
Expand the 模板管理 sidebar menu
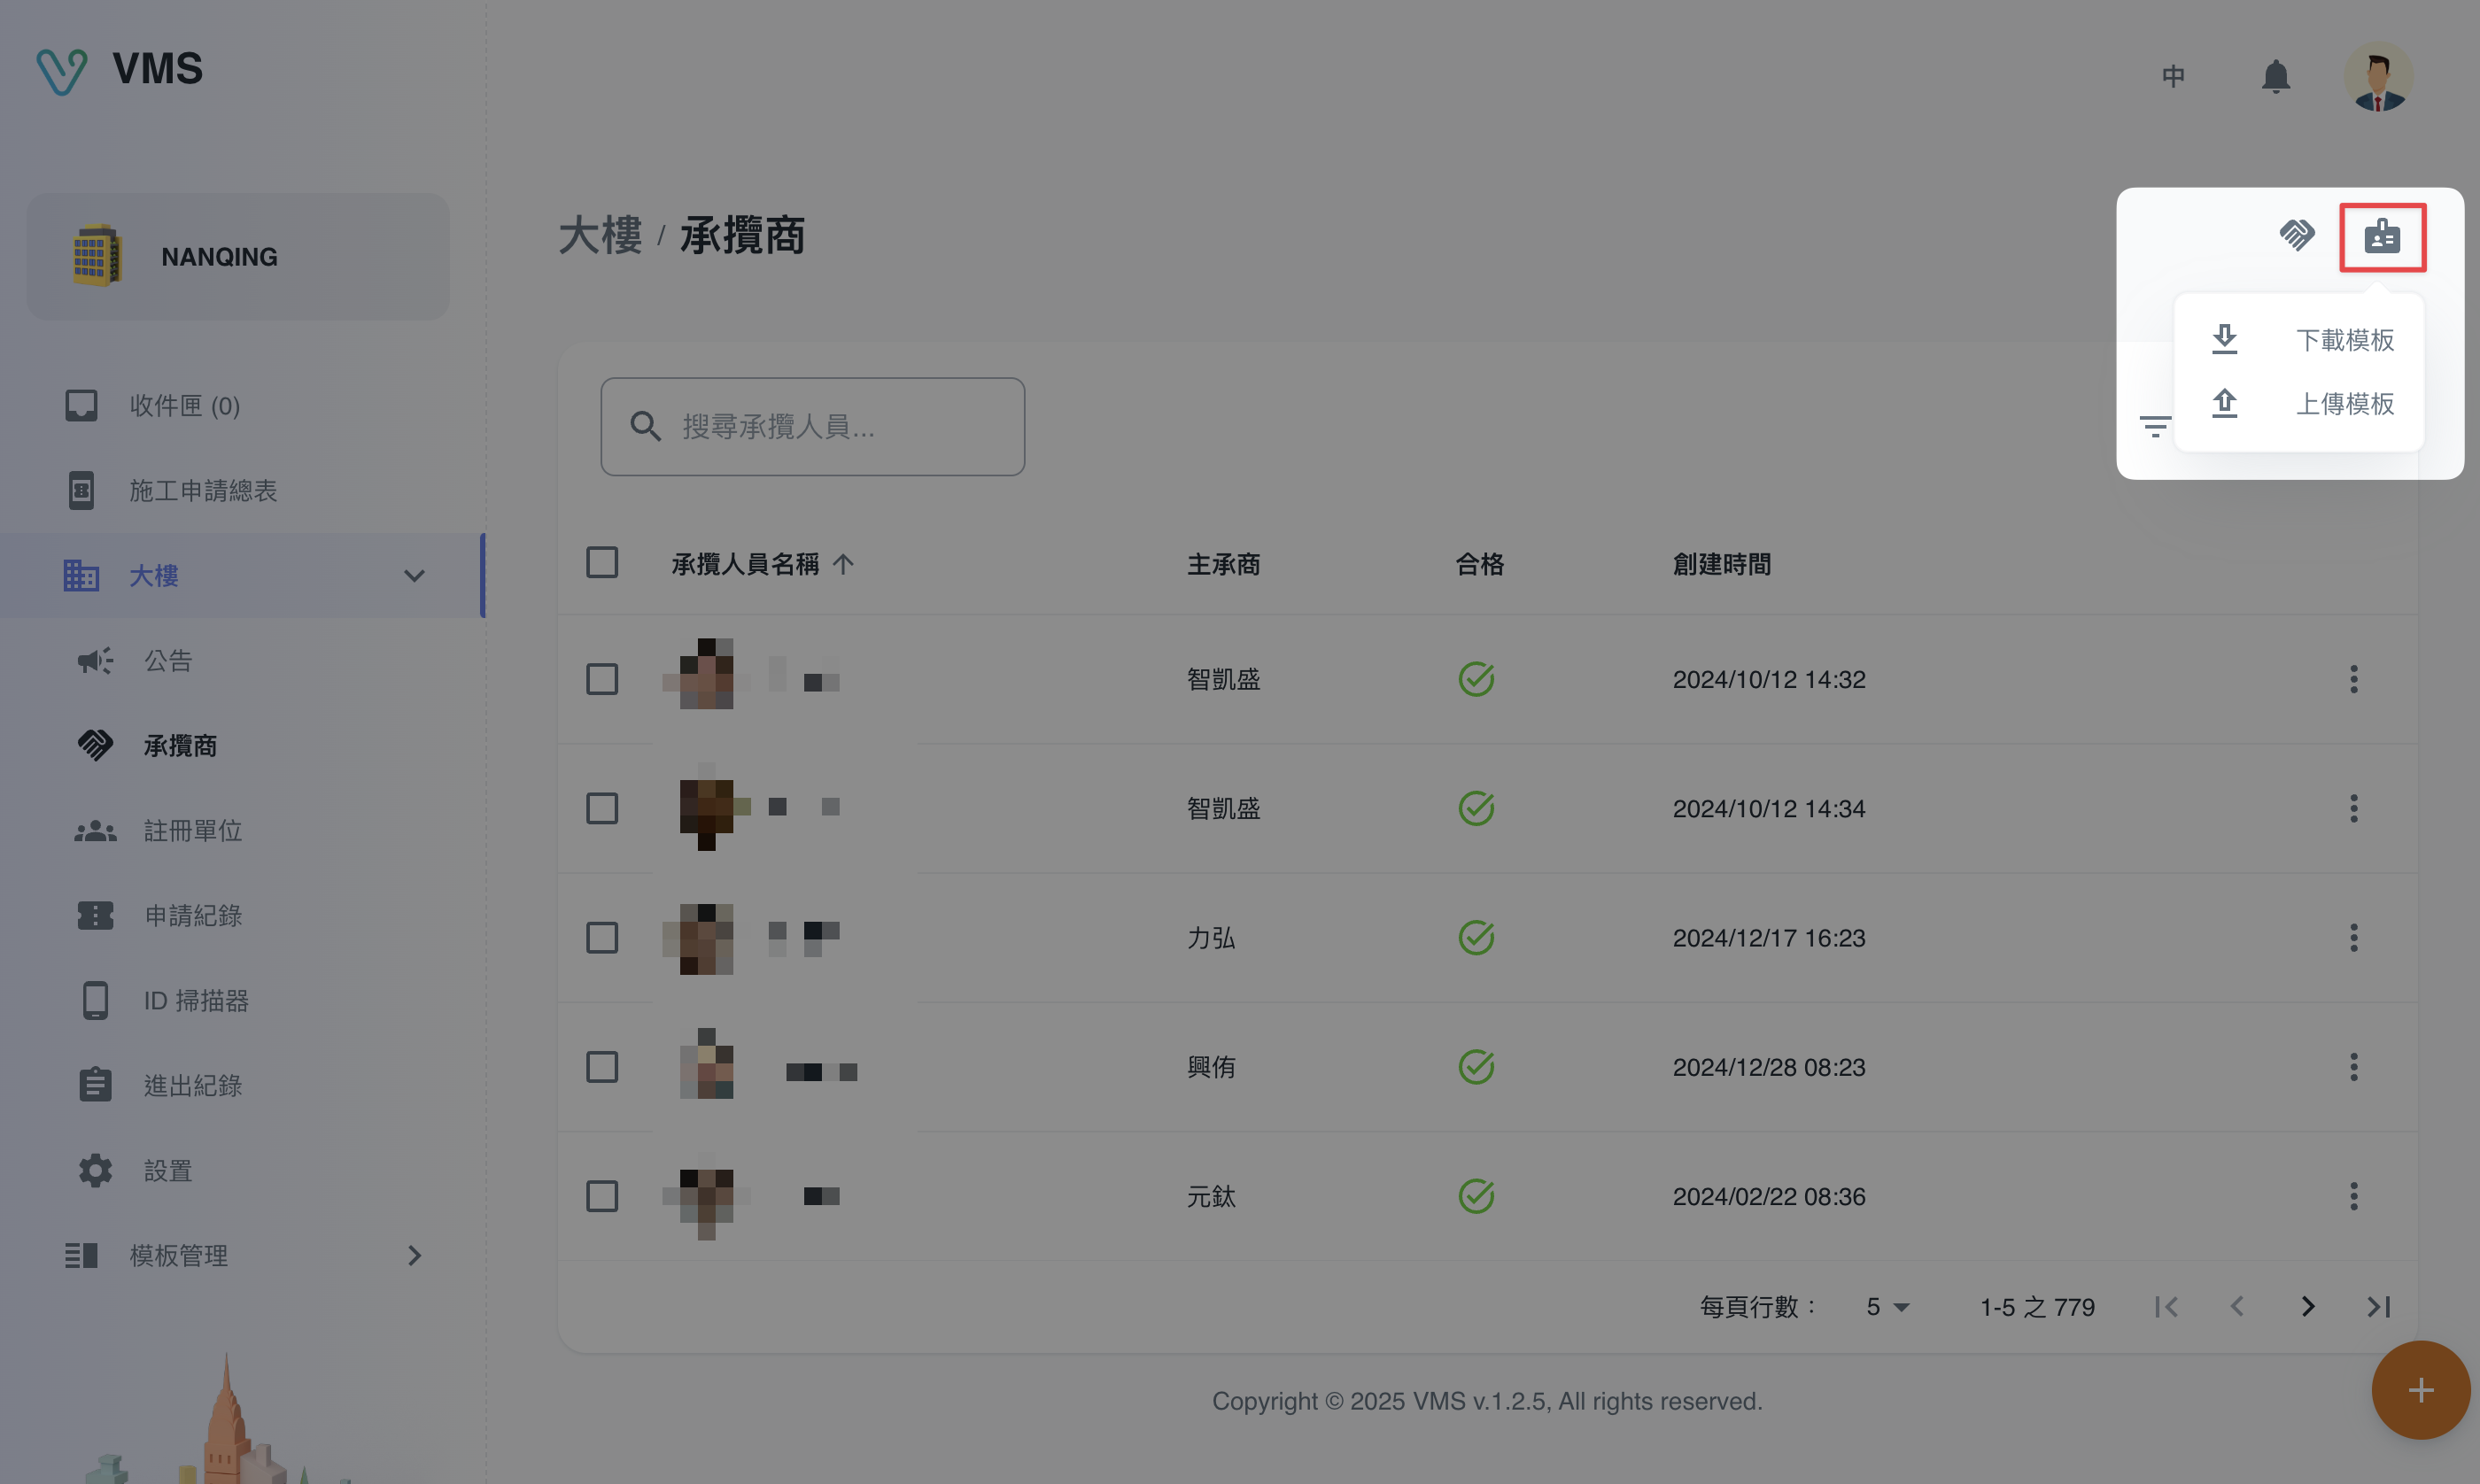[414, 1255]
